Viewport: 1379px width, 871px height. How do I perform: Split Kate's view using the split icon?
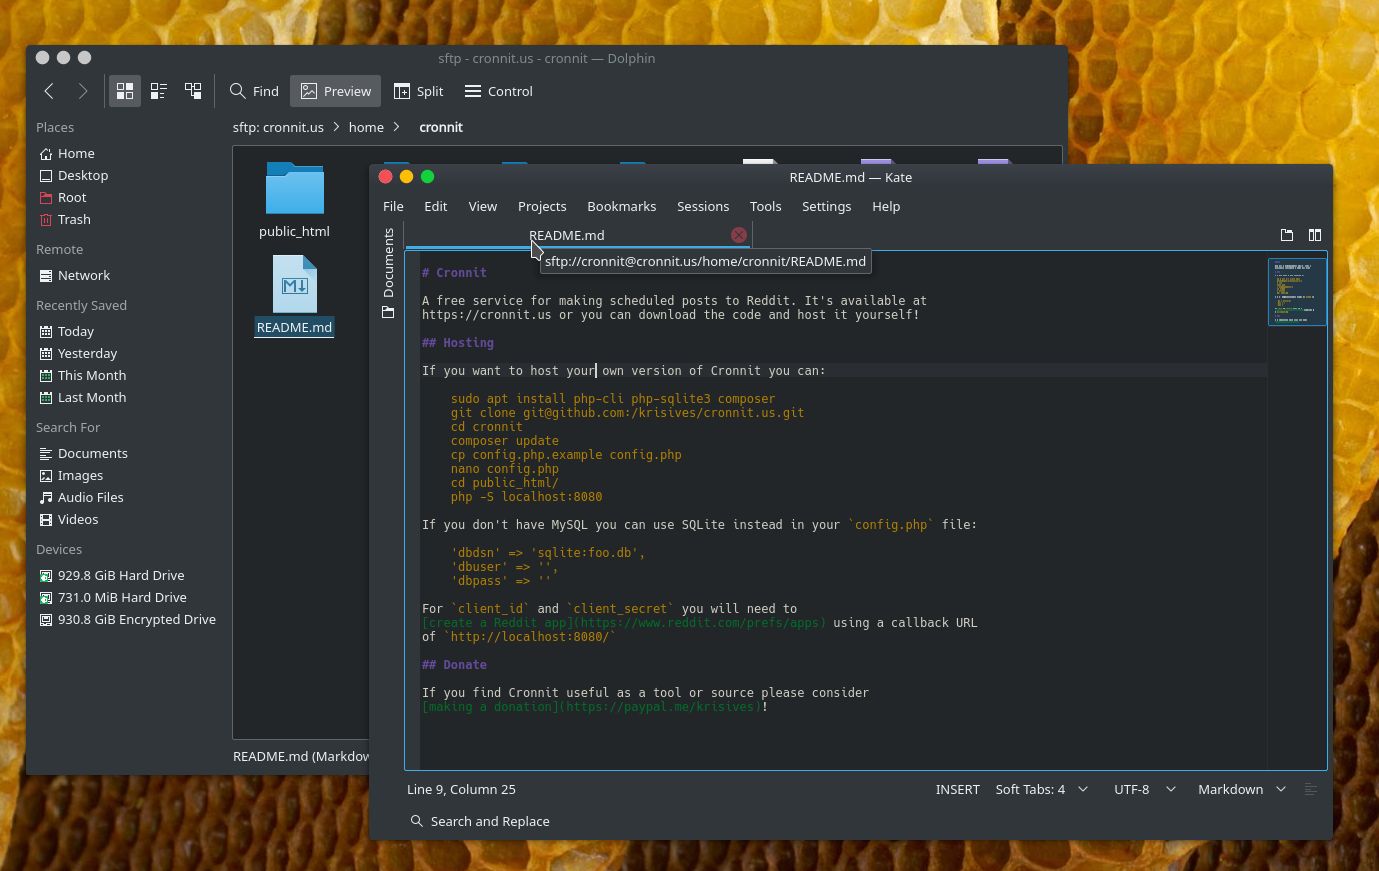[1314, 235]
